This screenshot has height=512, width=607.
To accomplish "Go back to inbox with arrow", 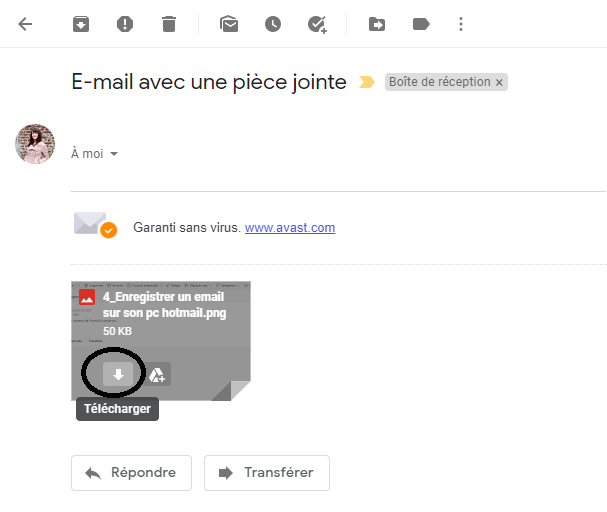I will [x=25, y=24].
